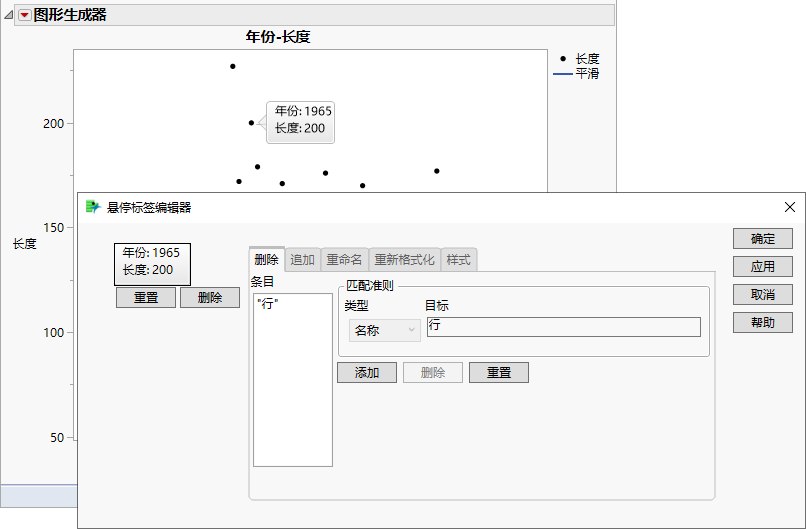The height and width of the screenshot is (529, 806).
Task: Close the 悬停标签编辑器 dialog
Action: click(790, 207)
